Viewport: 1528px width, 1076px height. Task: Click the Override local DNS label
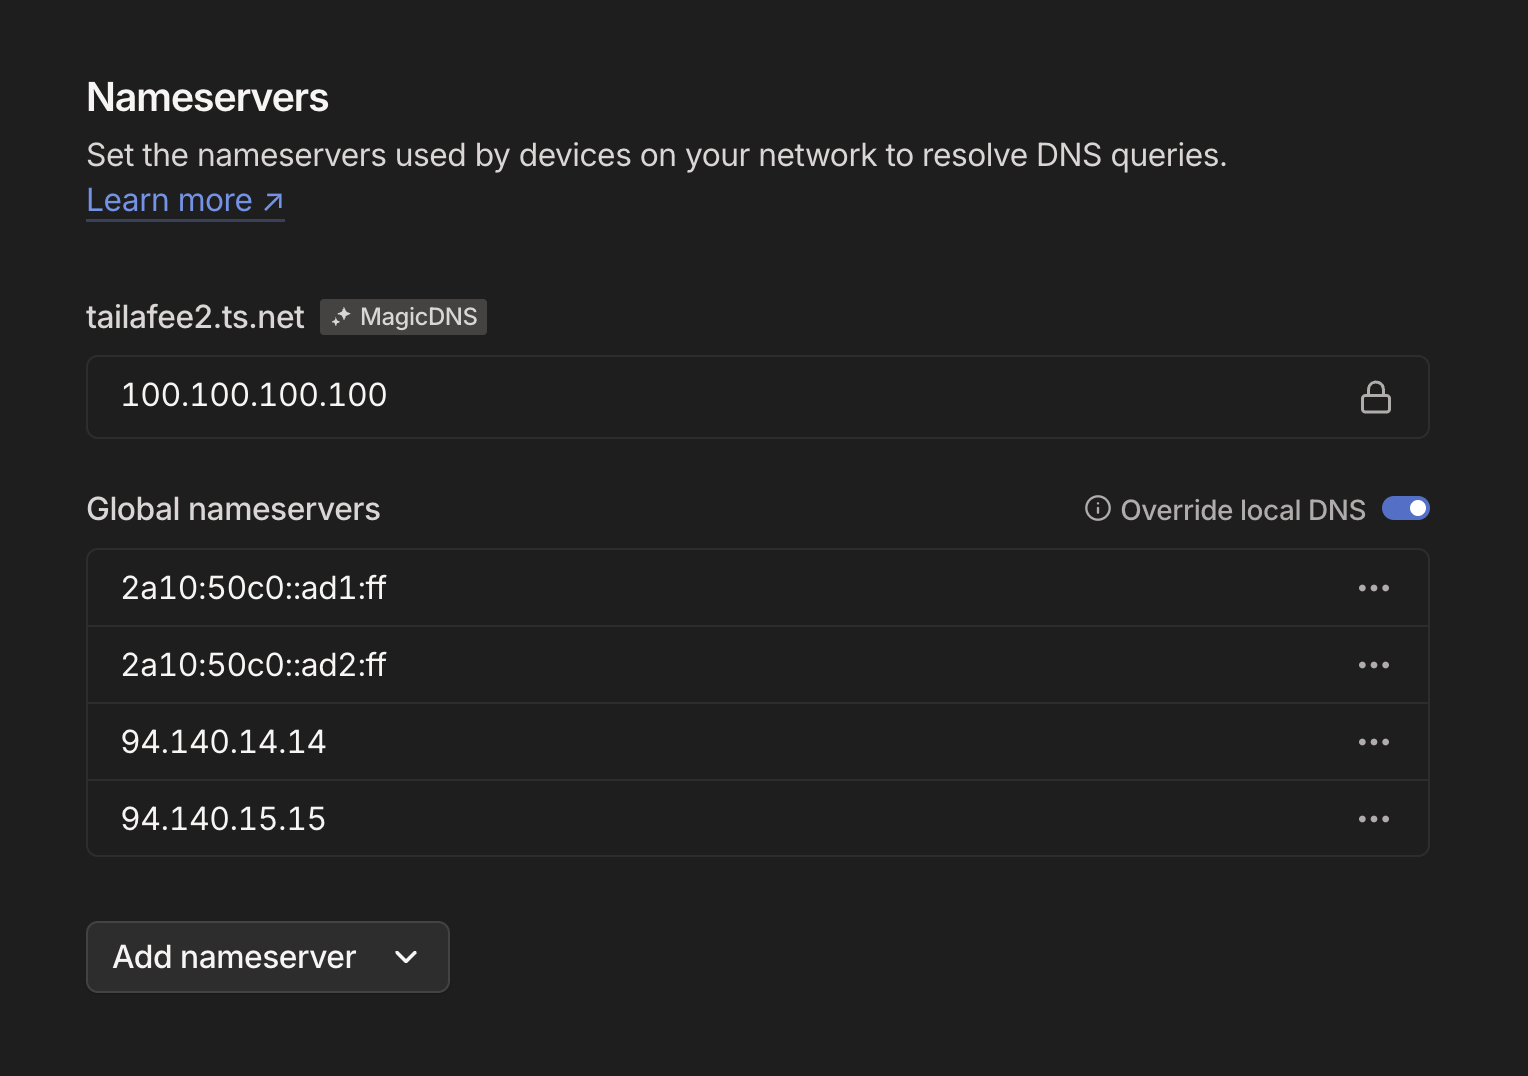(x=1243, y=510)
